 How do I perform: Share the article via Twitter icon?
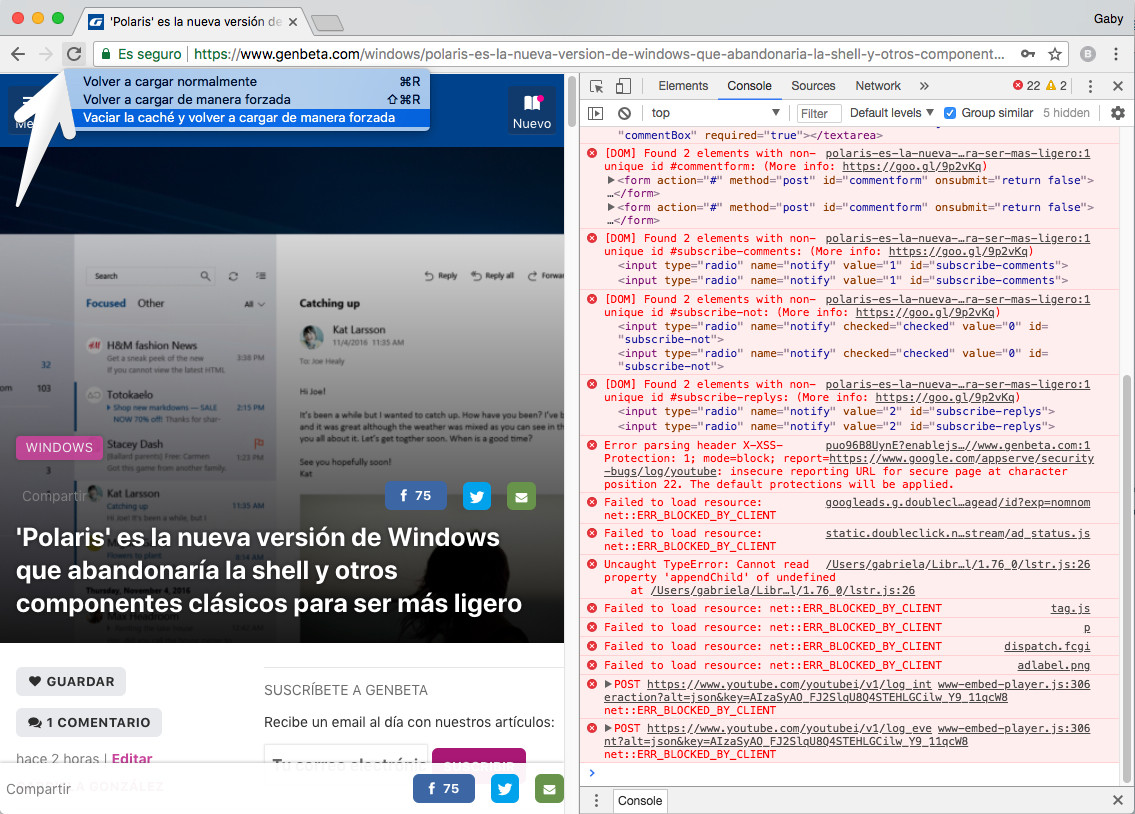477,496
